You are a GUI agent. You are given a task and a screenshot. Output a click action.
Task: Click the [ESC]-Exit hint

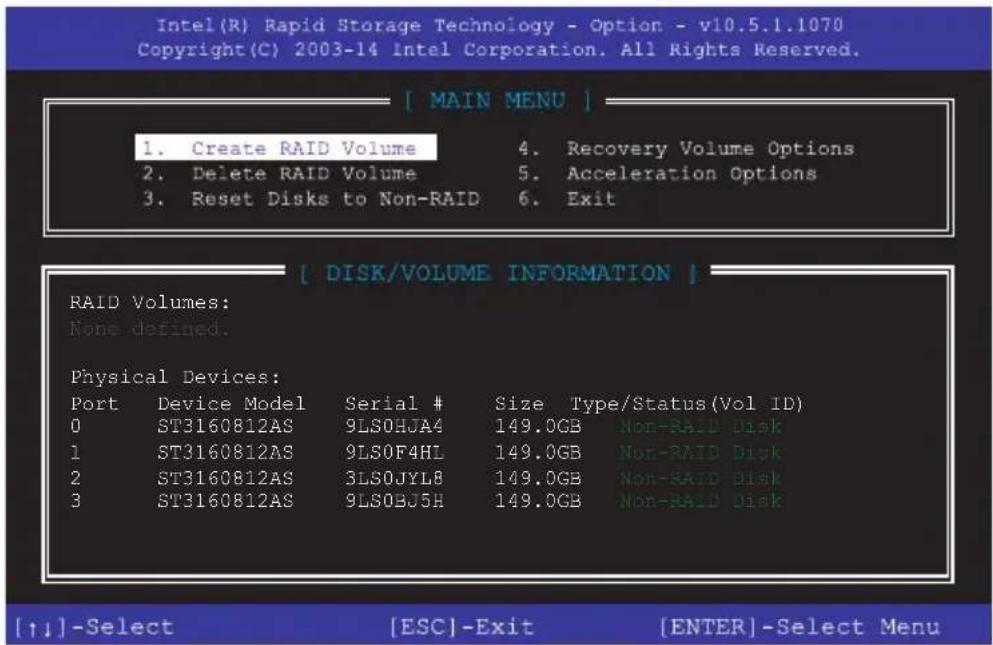pyautogui.click(x=462, y=627)
